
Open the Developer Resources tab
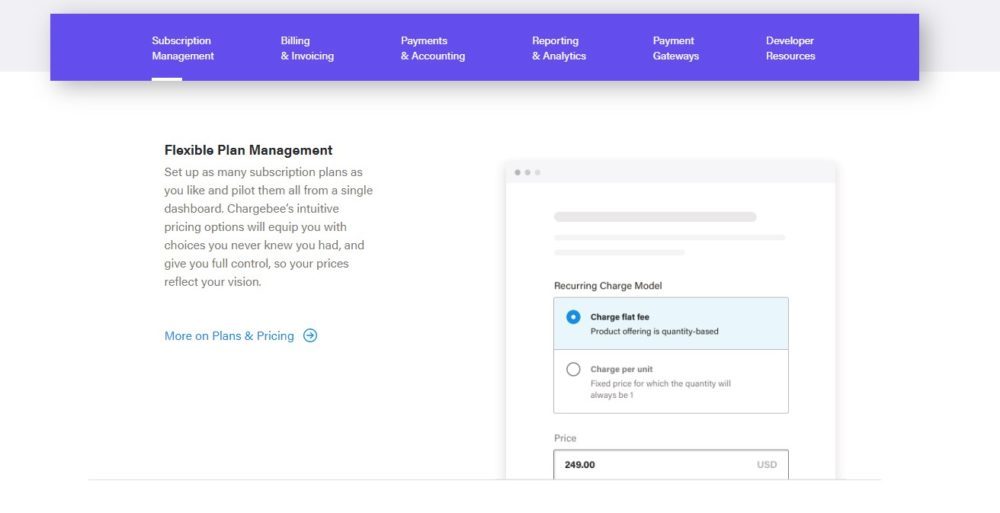click(x=790, y=48)
